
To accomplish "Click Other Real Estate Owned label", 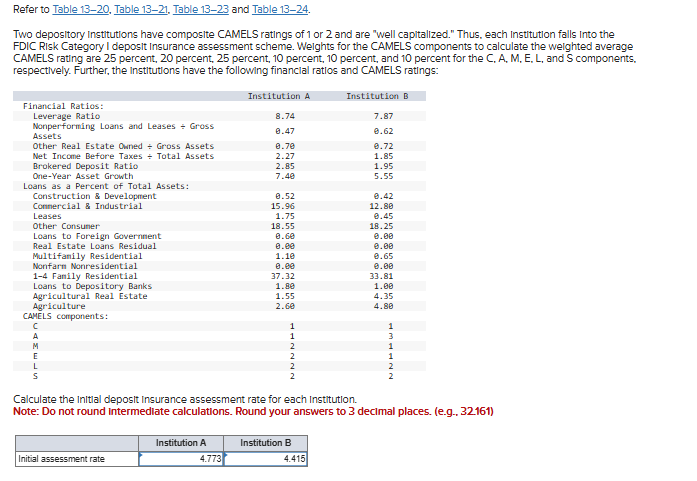I will pyautogui.click(x=123, y=146).
